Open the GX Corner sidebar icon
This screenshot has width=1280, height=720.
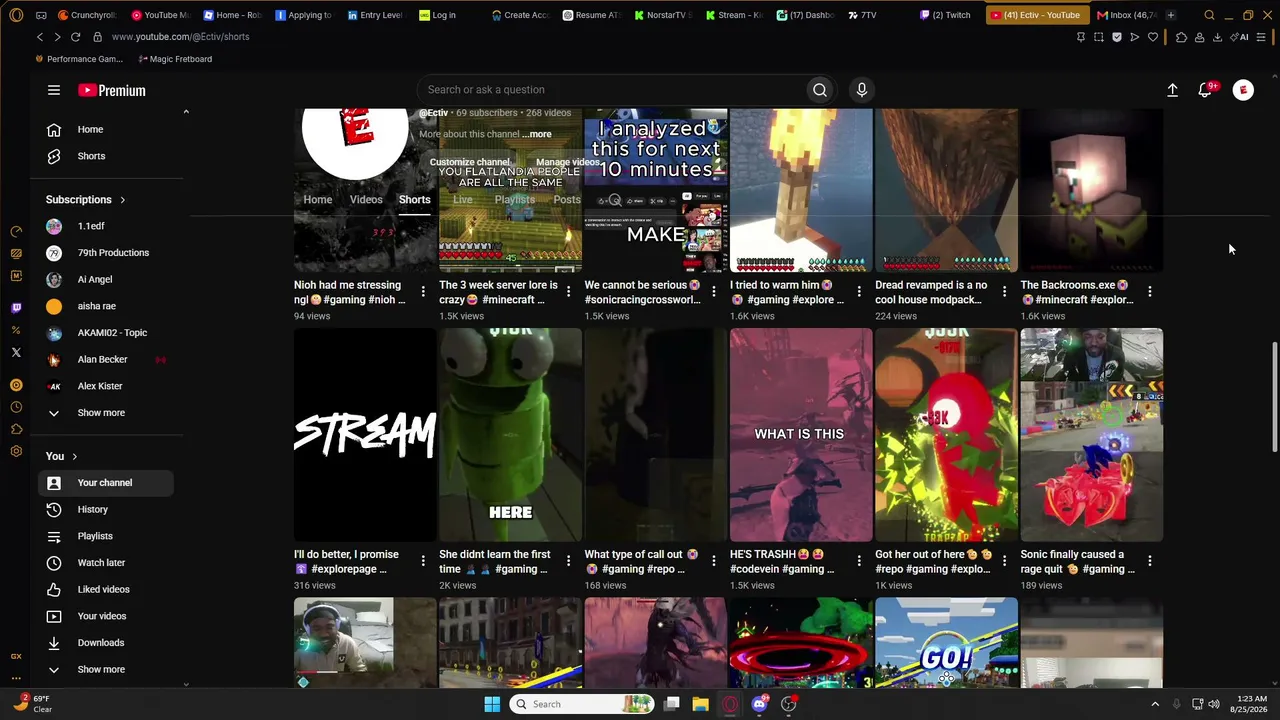pyautogui.click(x=16, y=656)
